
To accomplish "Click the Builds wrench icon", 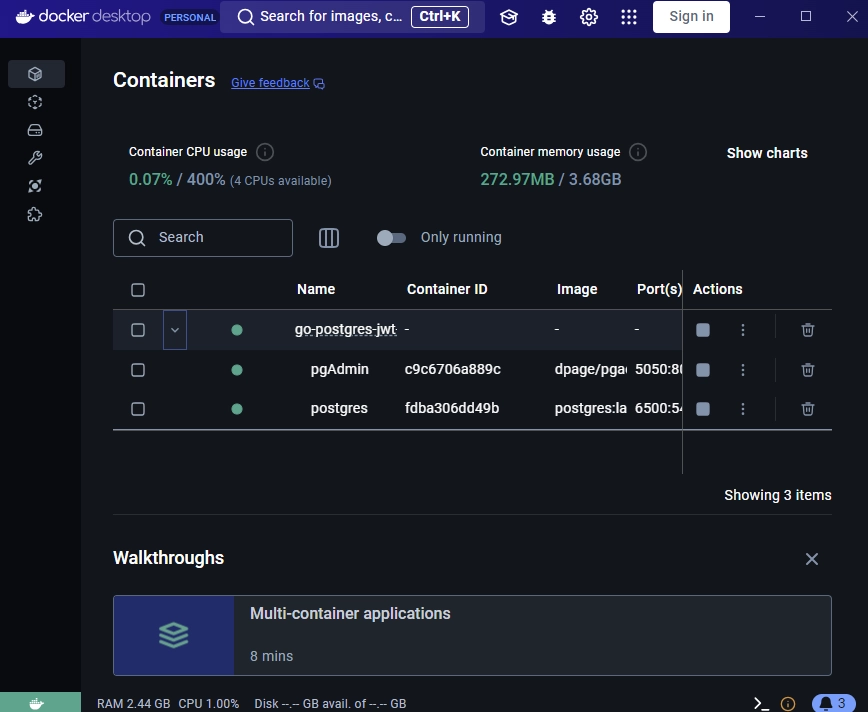I will click(35, 157).
